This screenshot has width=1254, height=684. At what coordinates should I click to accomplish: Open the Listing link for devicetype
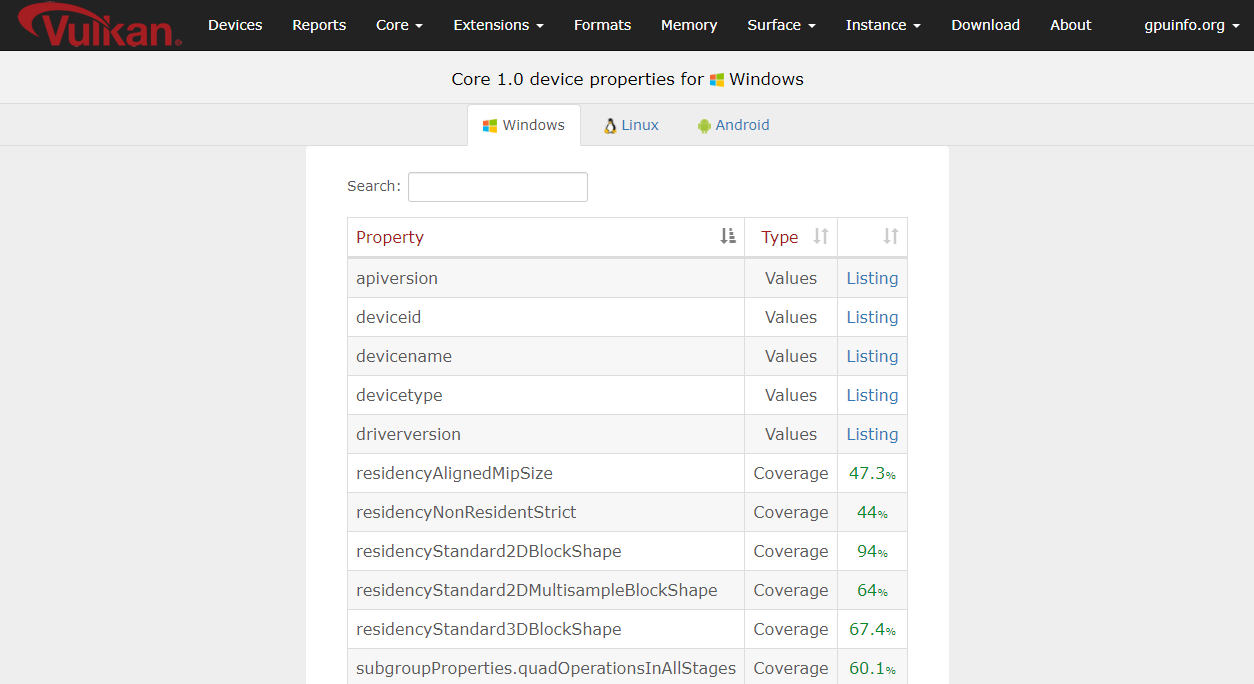[872, 395]
